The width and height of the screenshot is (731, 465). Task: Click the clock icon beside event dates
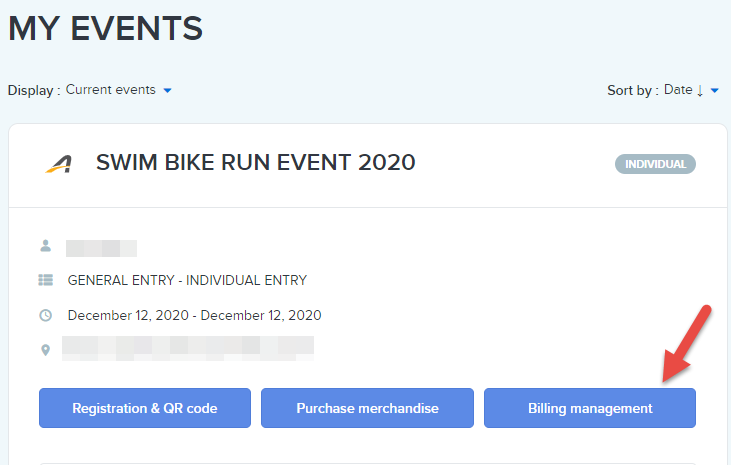point(45,316)
